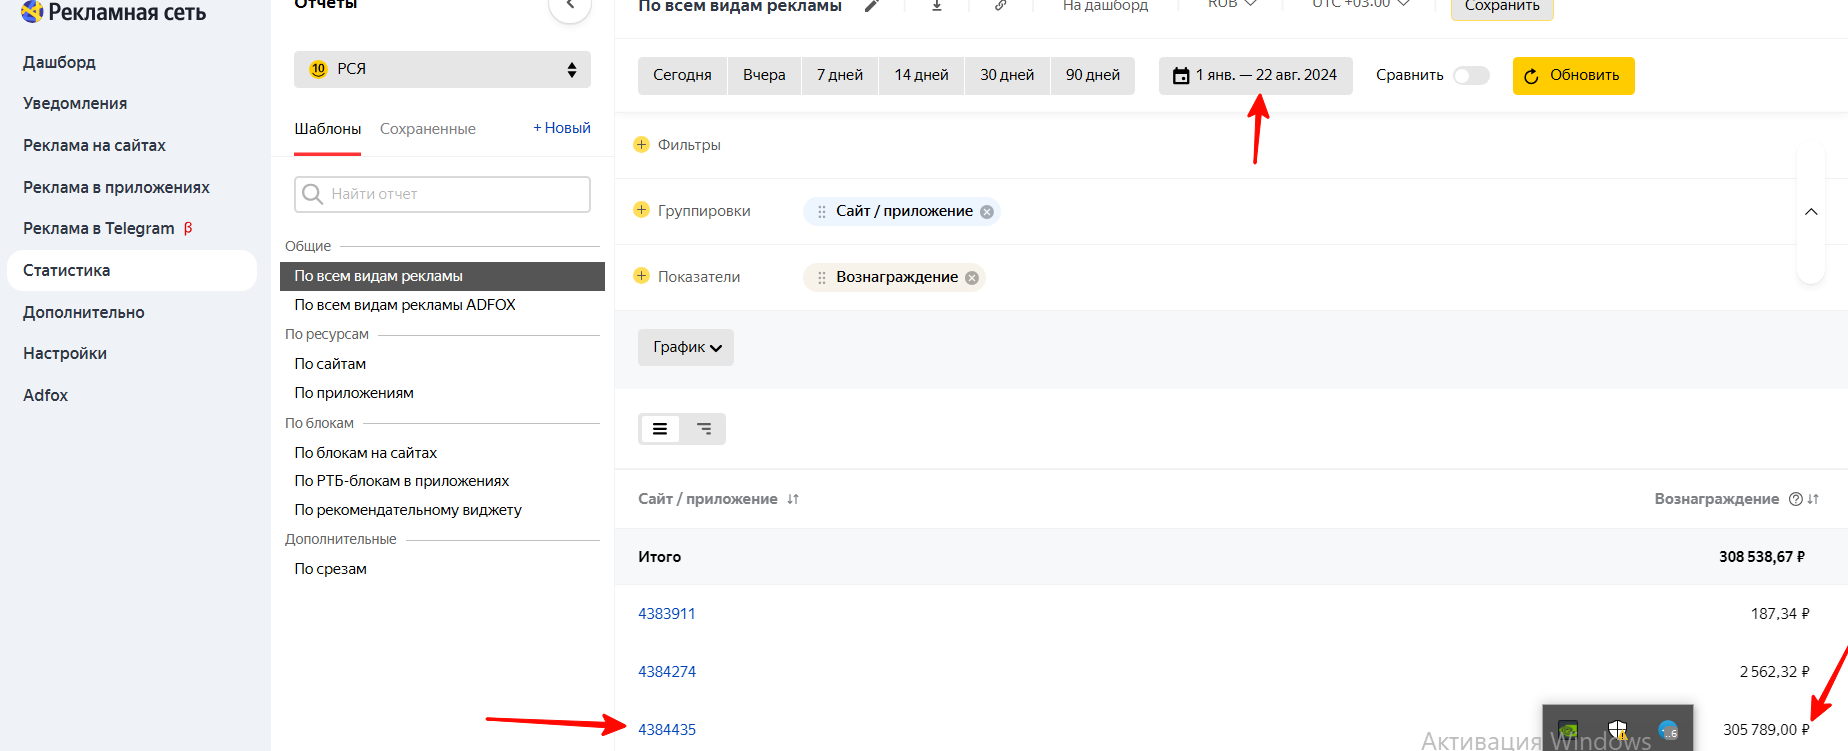Collapse the reports panel with back arrow
Image resolution: width=1848 pixels, height=751 pixels.
pos(570,6)
